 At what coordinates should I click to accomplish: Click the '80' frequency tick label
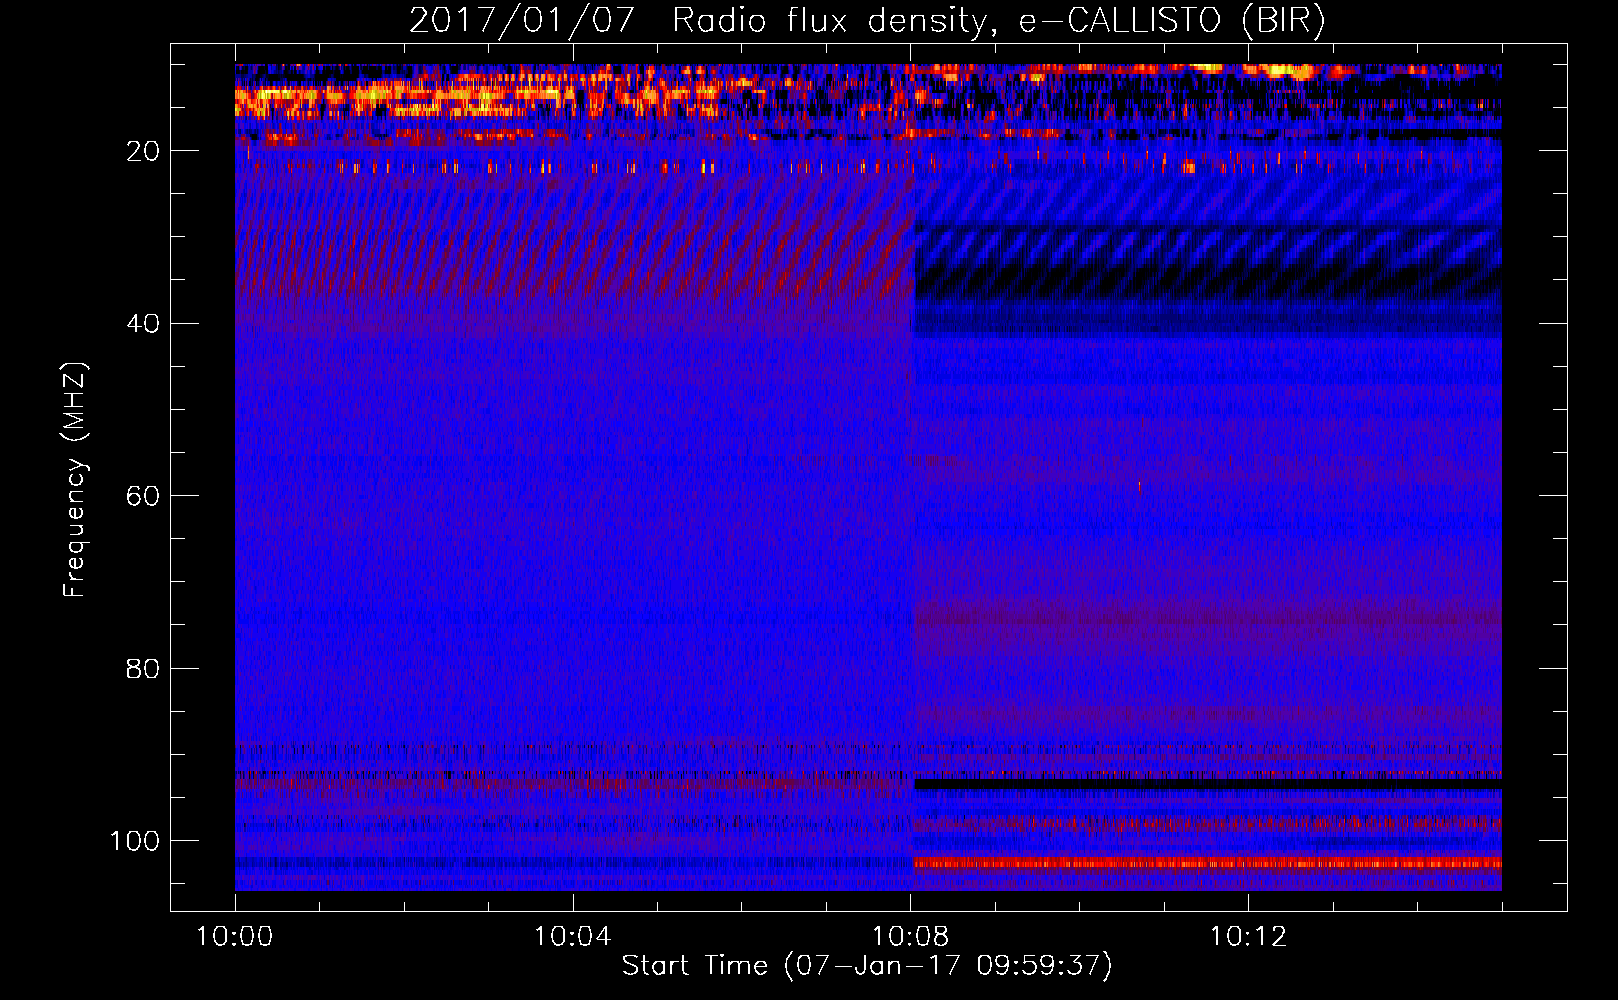click(143, 669)
